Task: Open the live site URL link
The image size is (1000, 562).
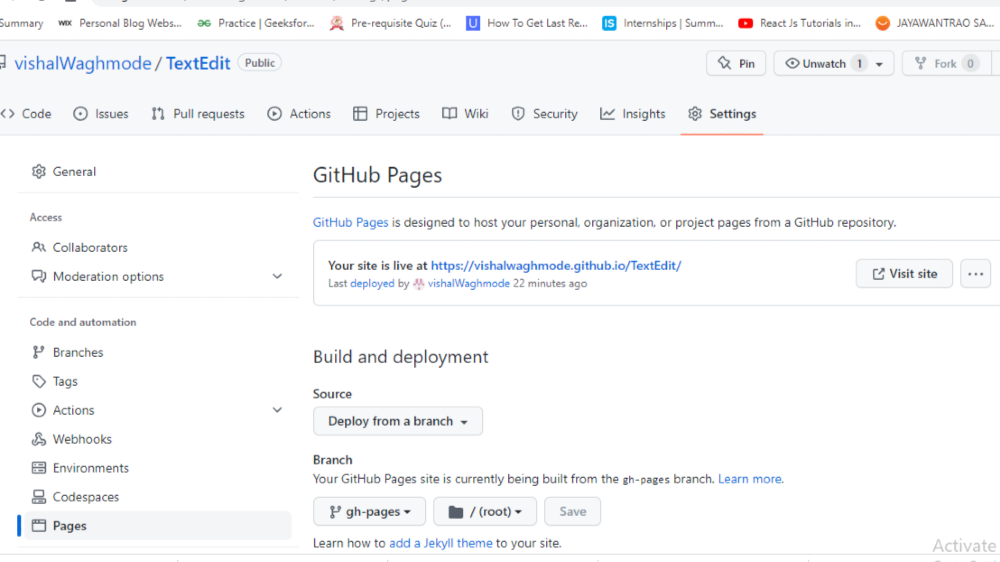Action: (x=556, y=266)
